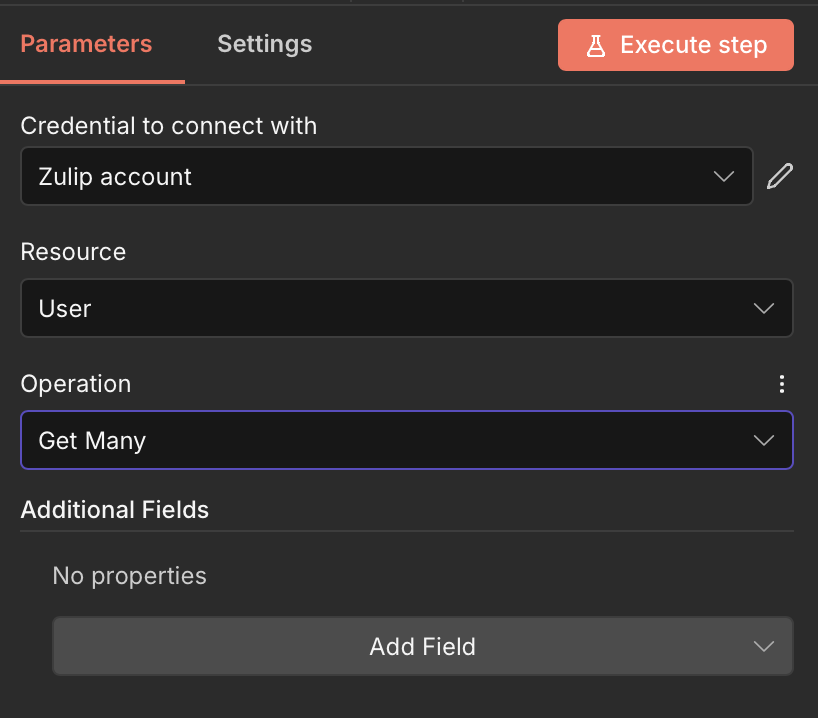Open the three-dot menu beside Operation
Image resolution: width=818 pixels, height=718 pixels.
point(781,384)
